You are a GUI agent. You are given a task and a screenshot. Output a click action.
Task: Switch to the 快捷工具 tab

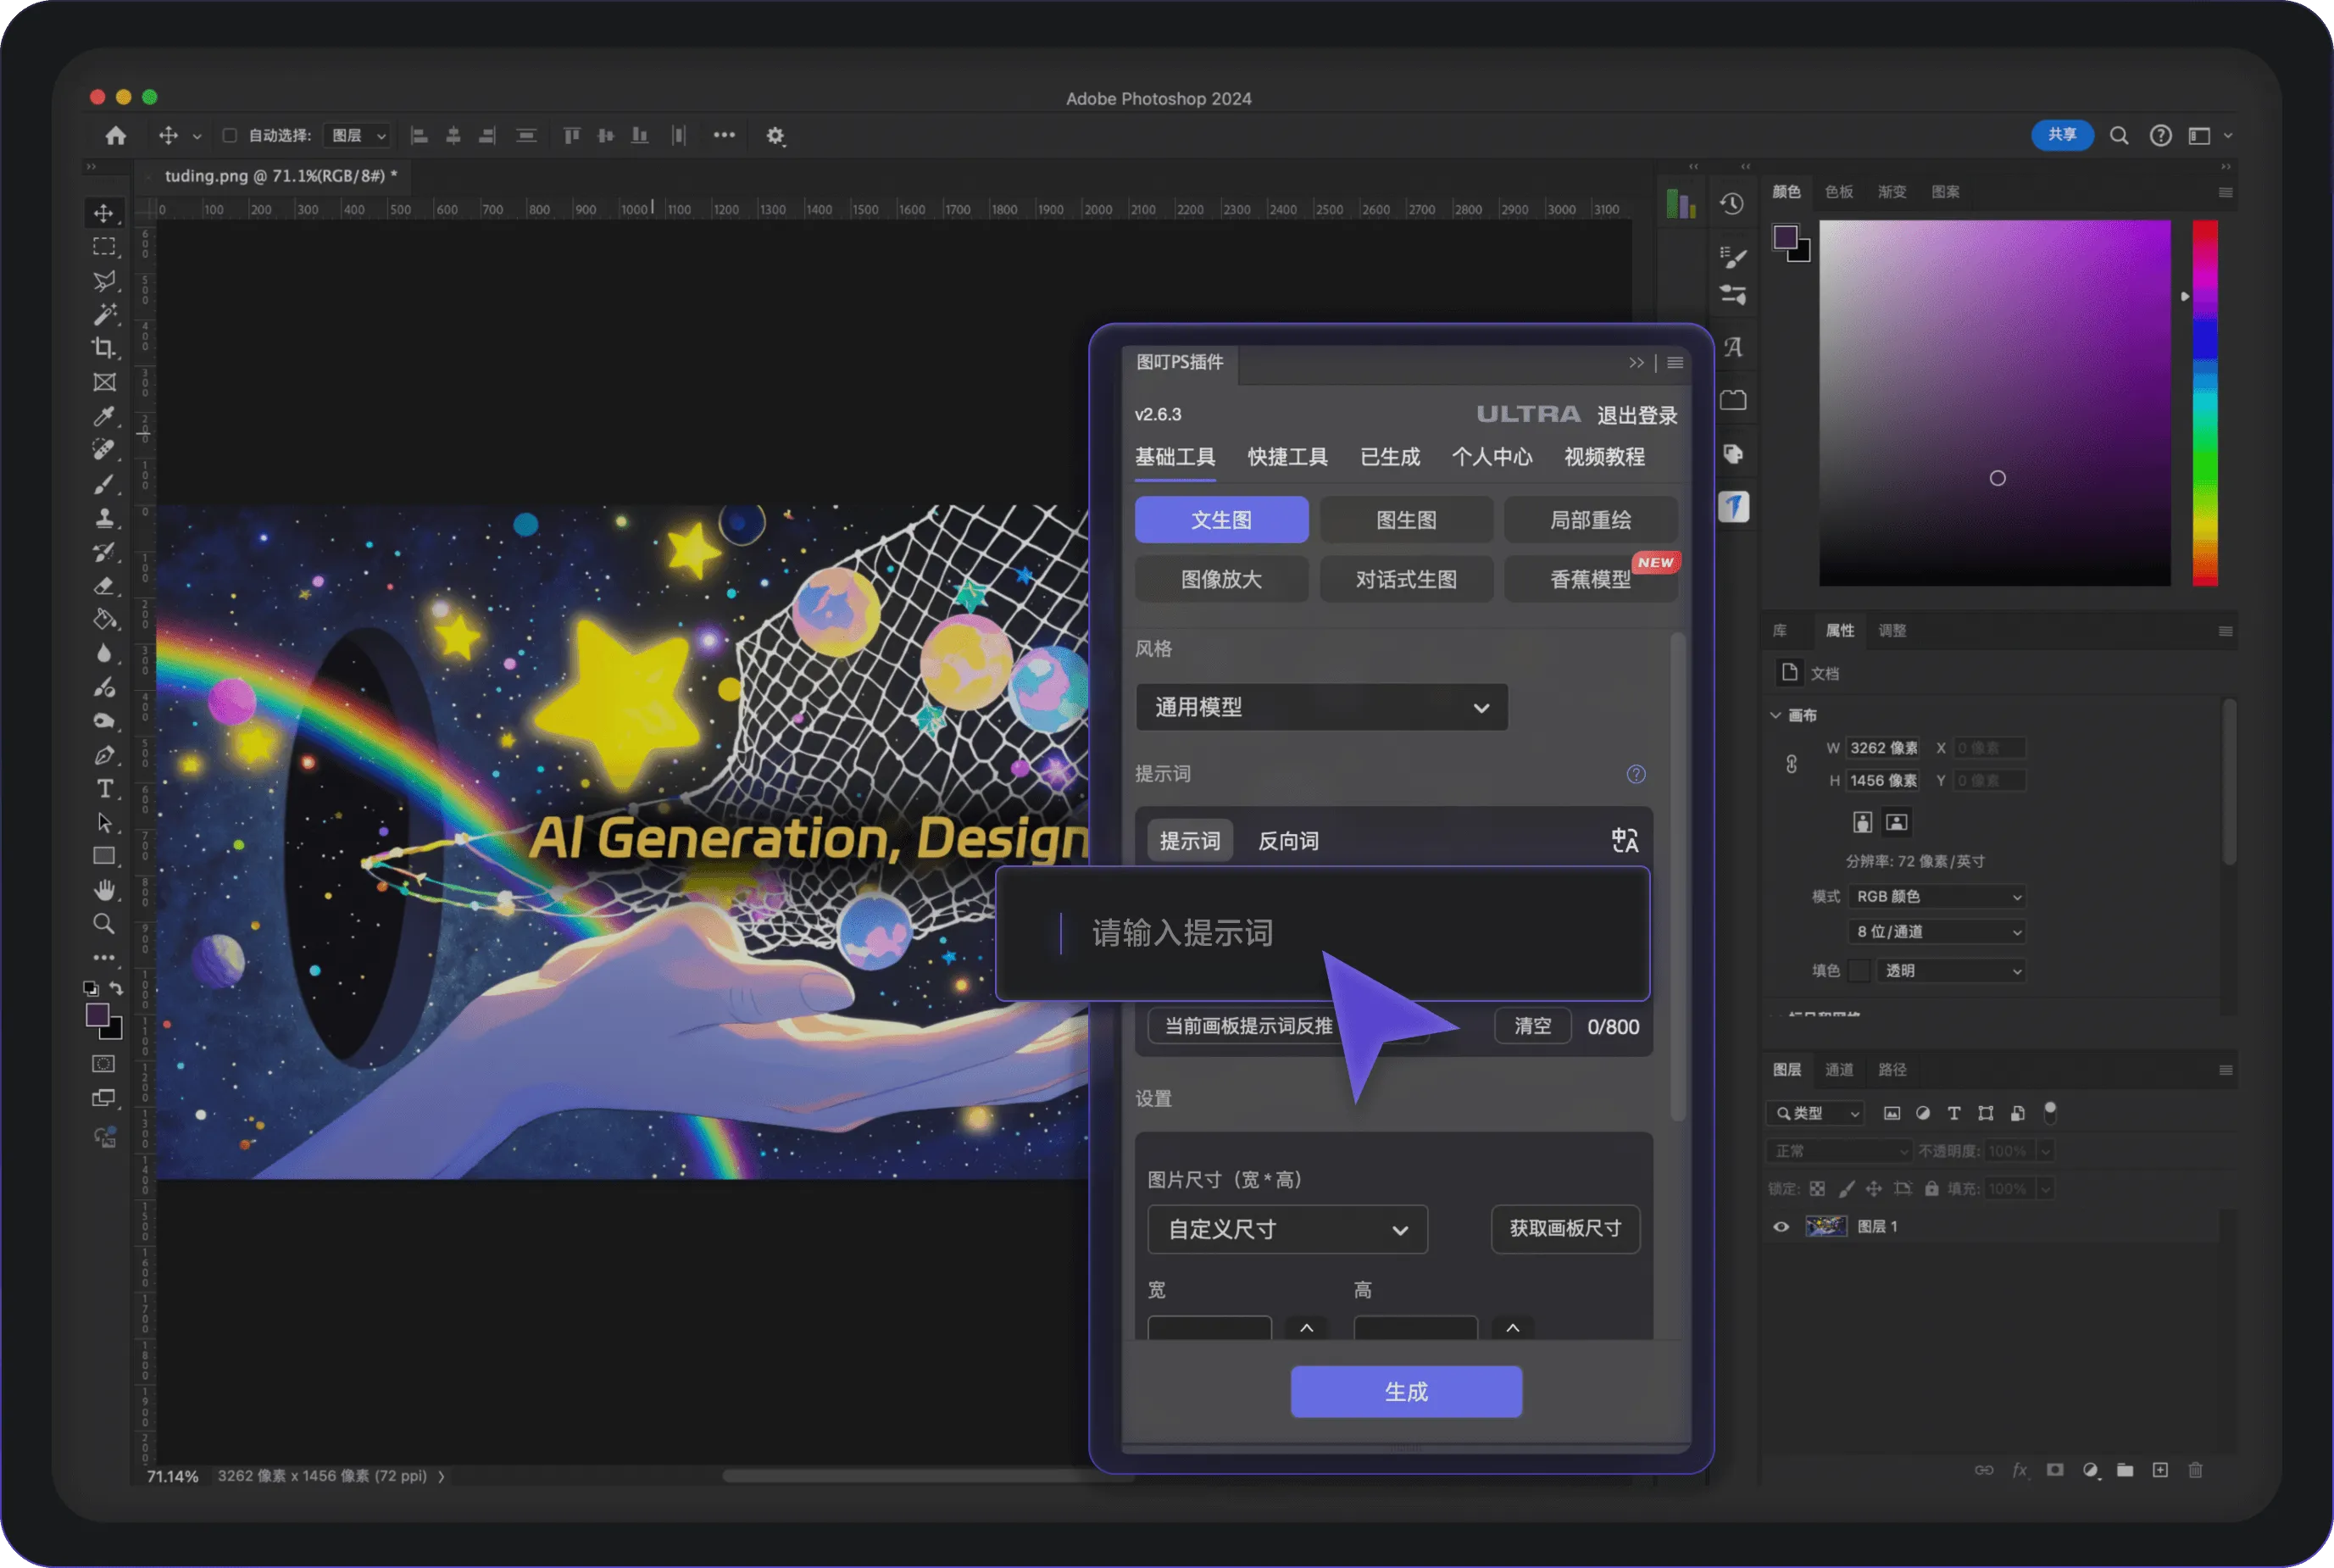point(1287,457)
